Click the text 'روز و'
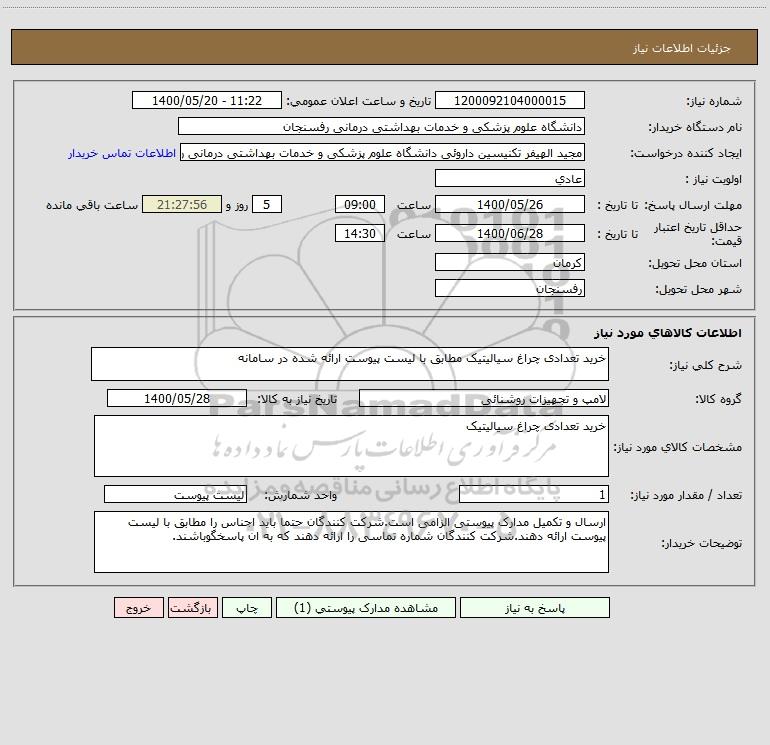This screenshot has height=745, width=770. (x=237, y=205)
